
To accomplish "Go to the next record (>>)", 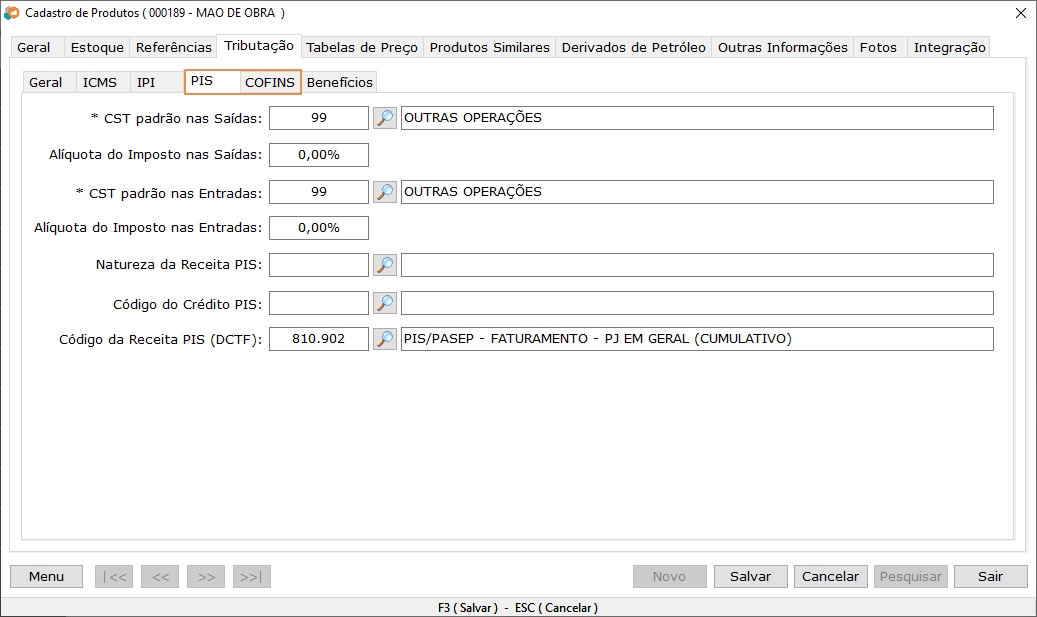I will click(206, 577).
